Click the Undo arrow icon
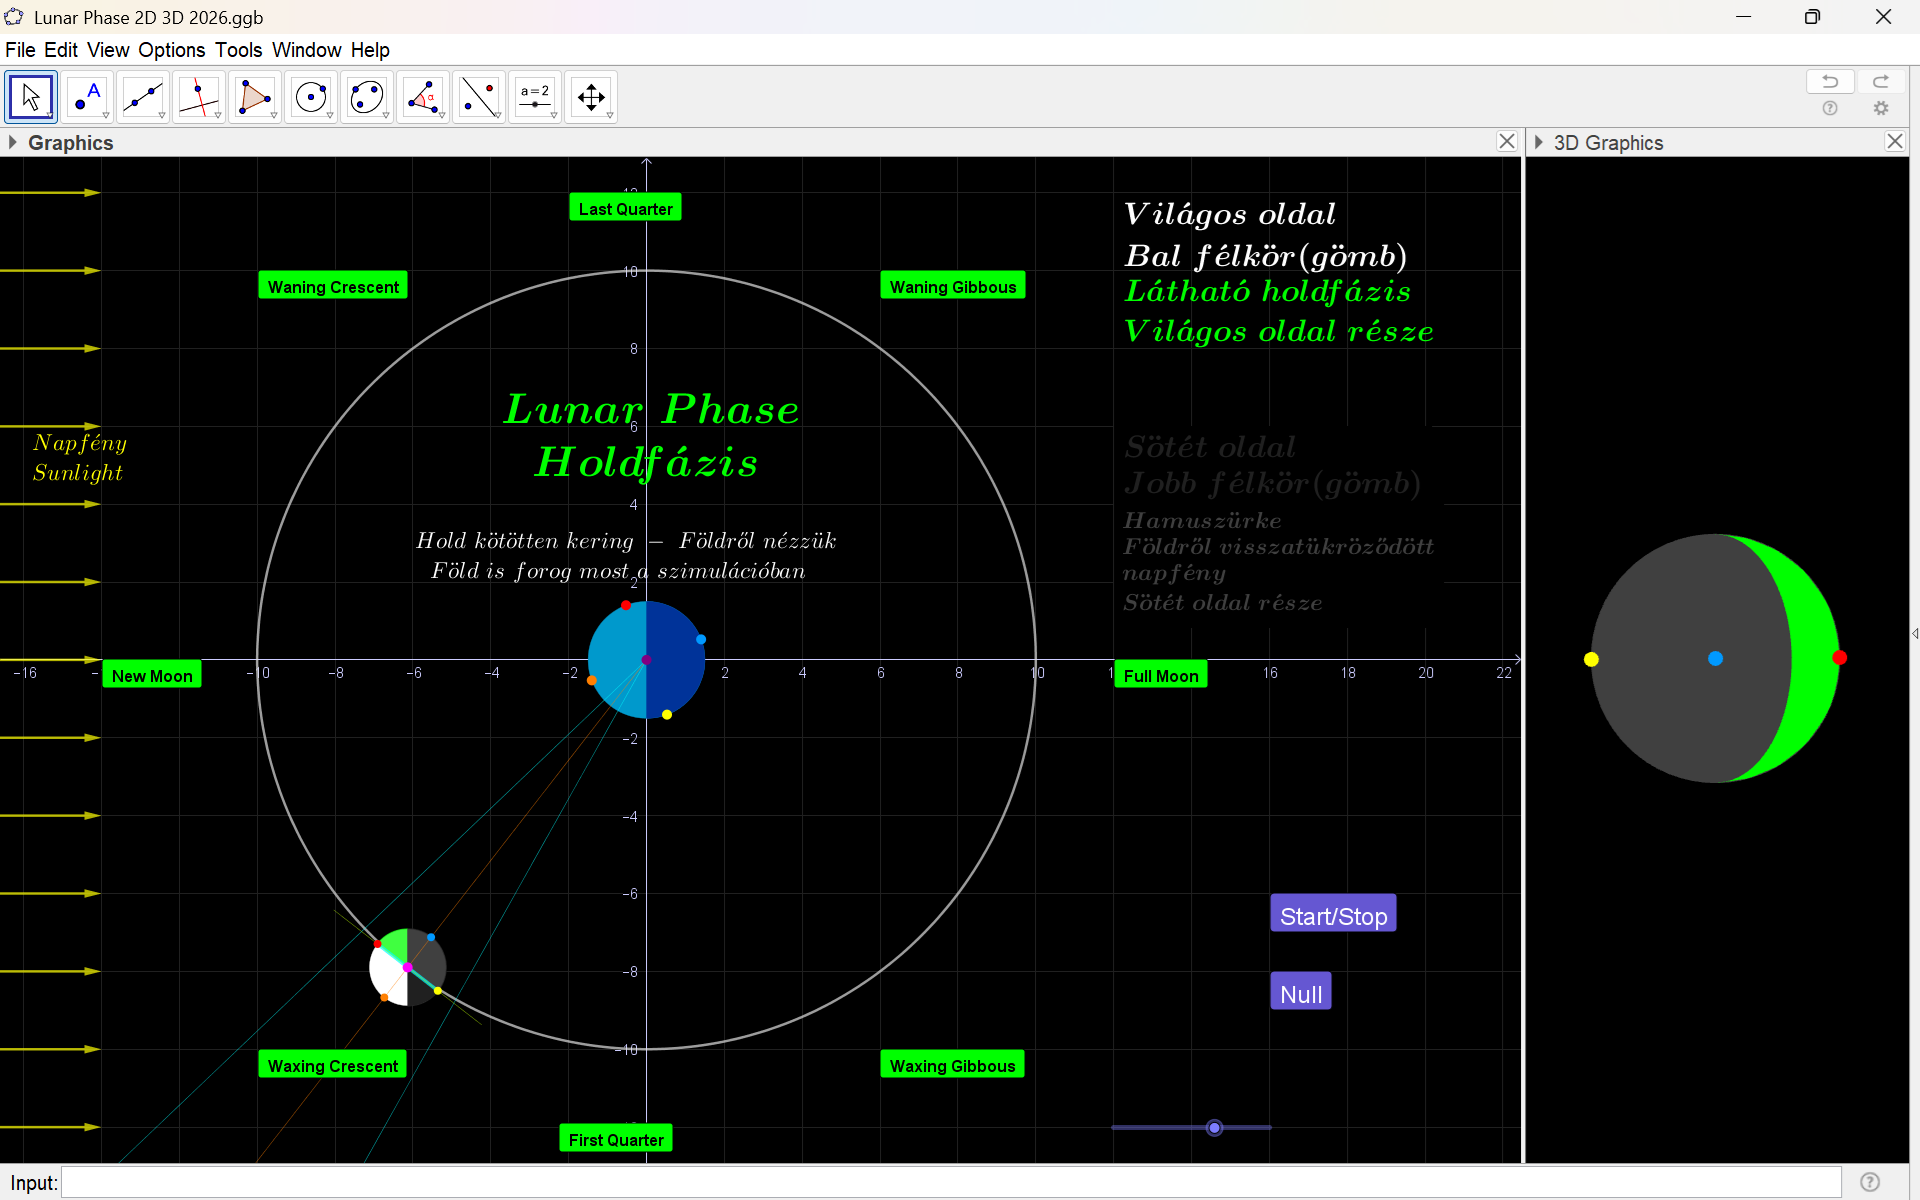Screen dimensions: 1920x1200 pyautogui.click(x=1830, y=81)
